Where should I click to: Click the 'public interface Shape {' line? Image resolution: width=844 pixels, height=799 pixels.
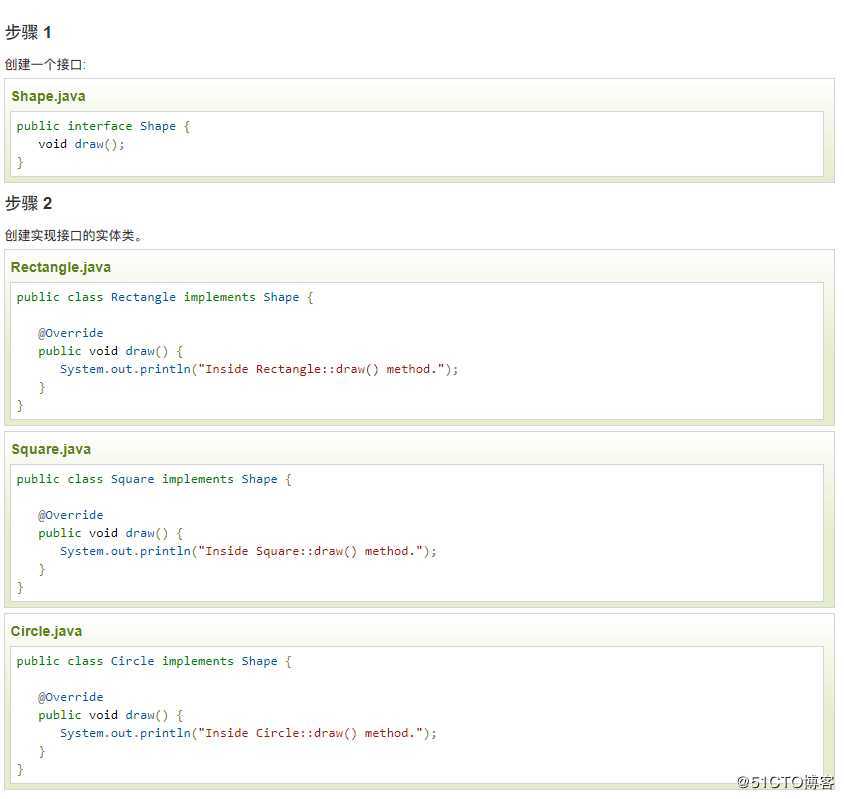coord(103,127)
